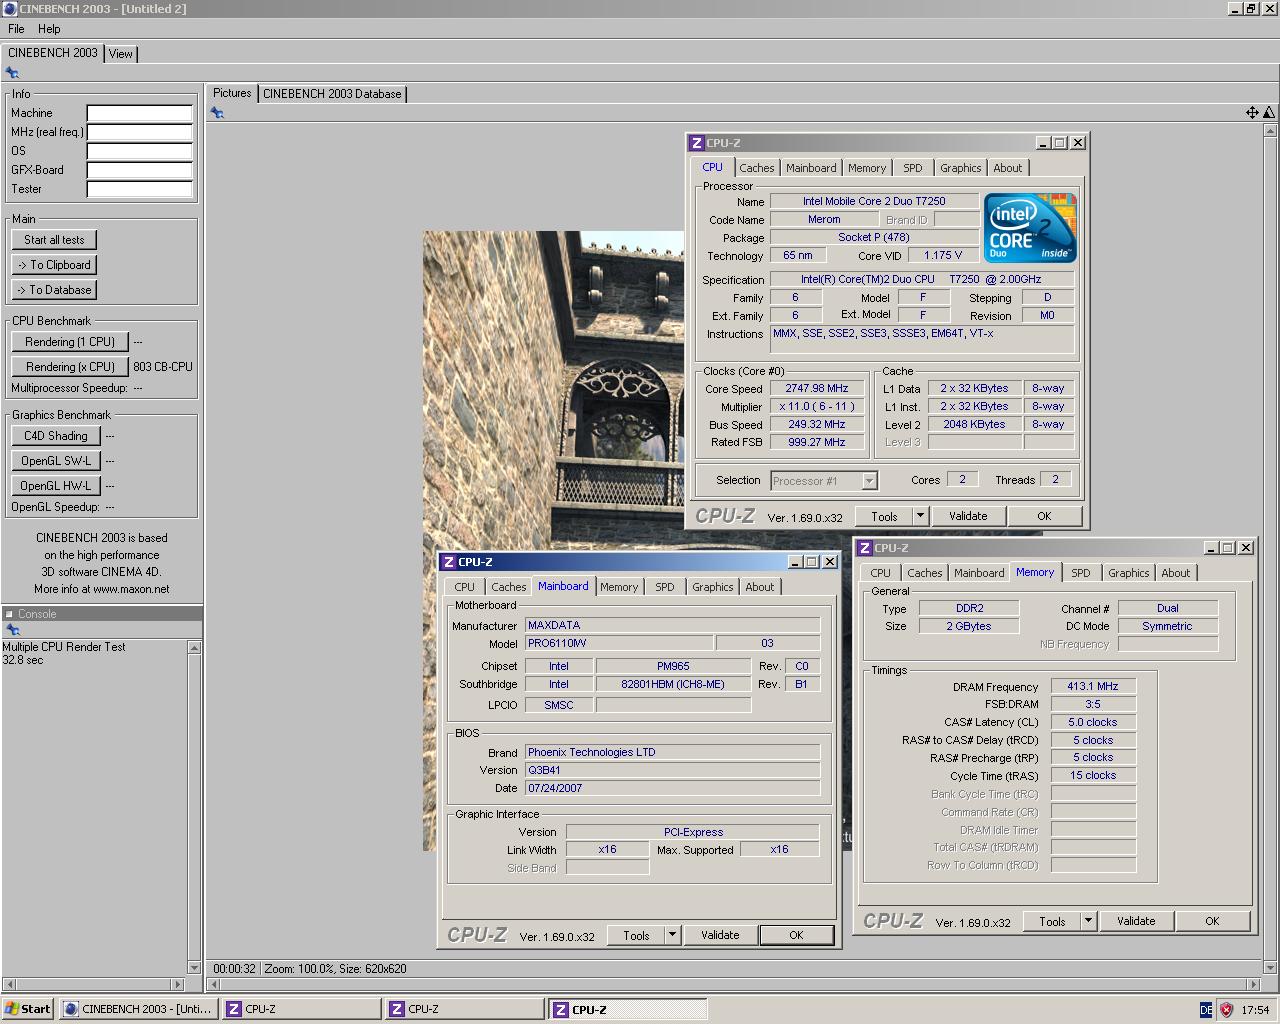
Task: Open the Processor selection dropdown
Action: (x=869, y=481)
